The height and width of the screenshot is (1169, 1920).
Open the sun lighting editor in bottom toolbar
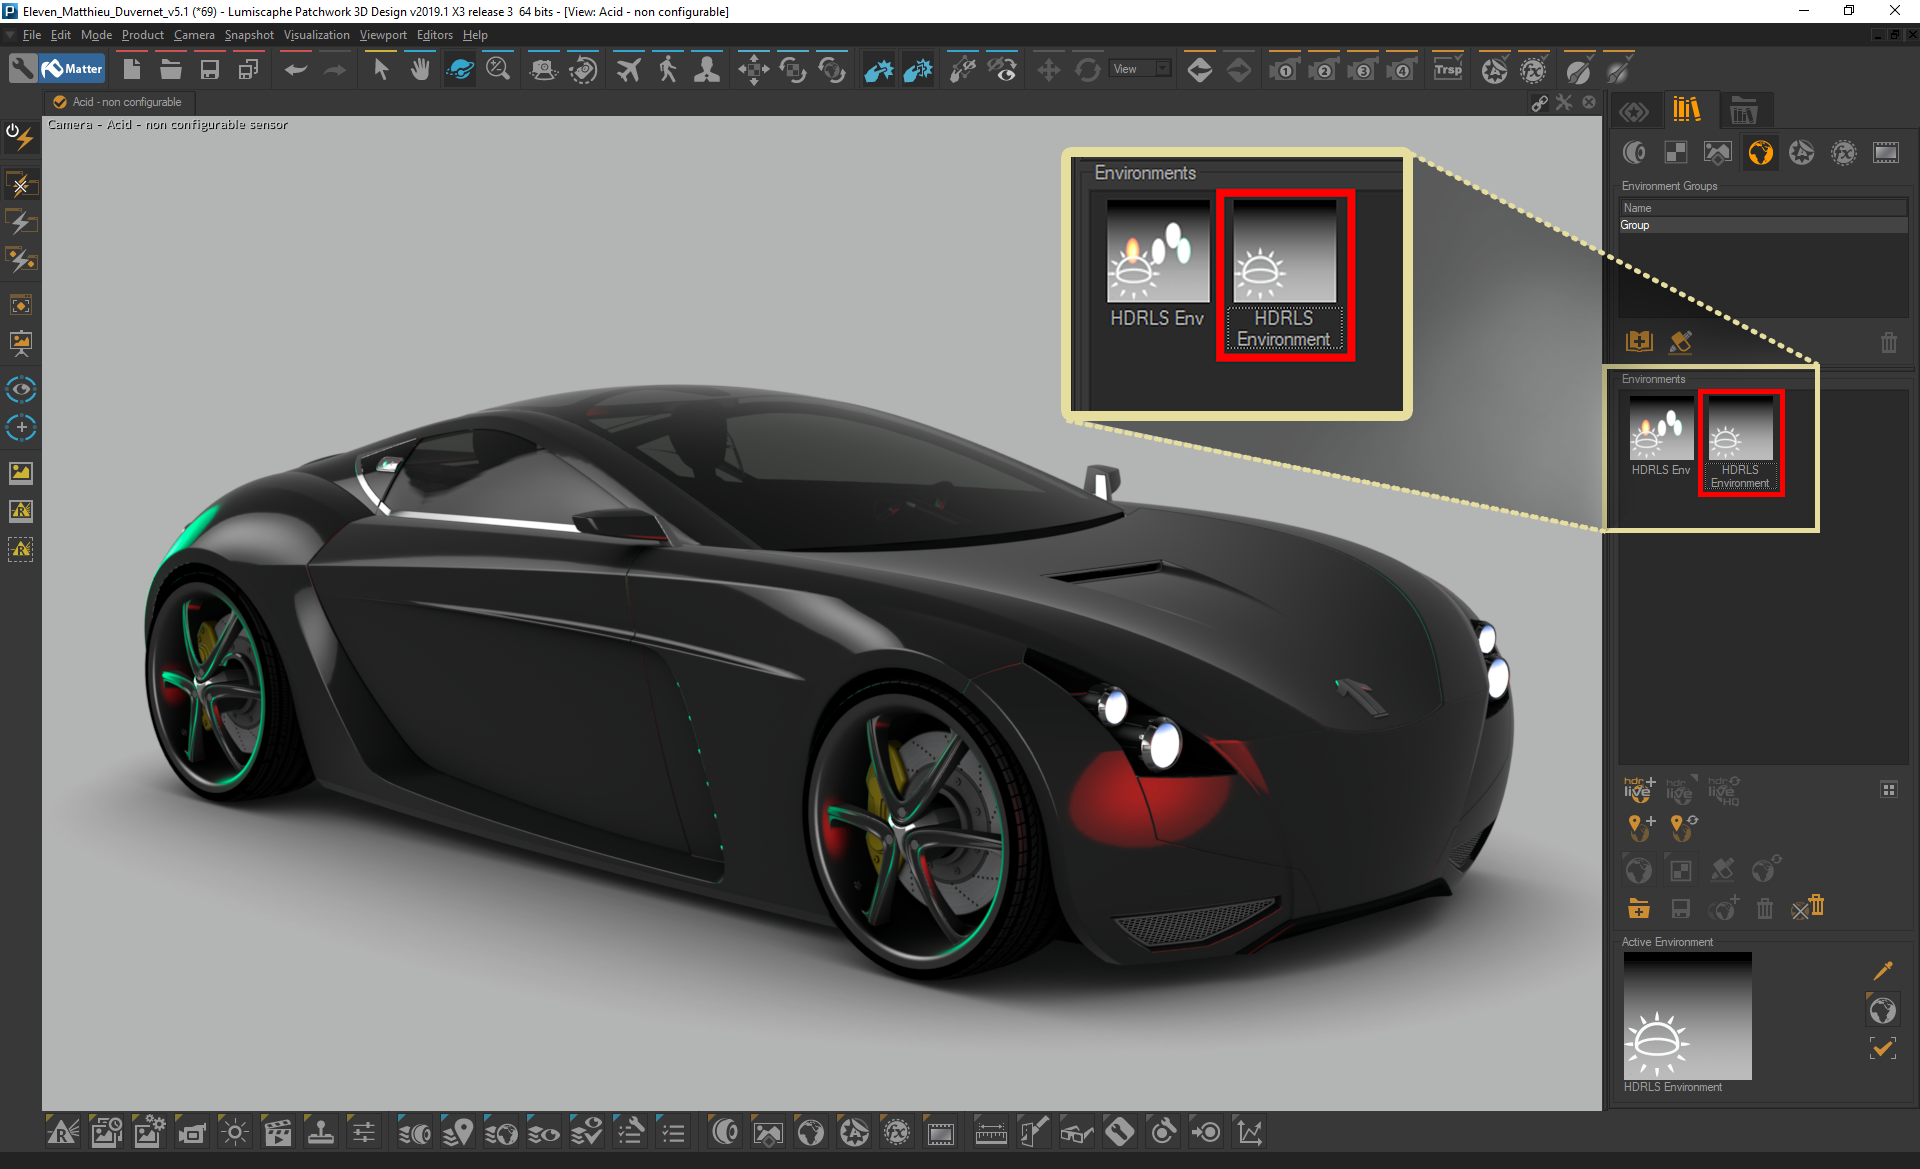click(235, 1132)
